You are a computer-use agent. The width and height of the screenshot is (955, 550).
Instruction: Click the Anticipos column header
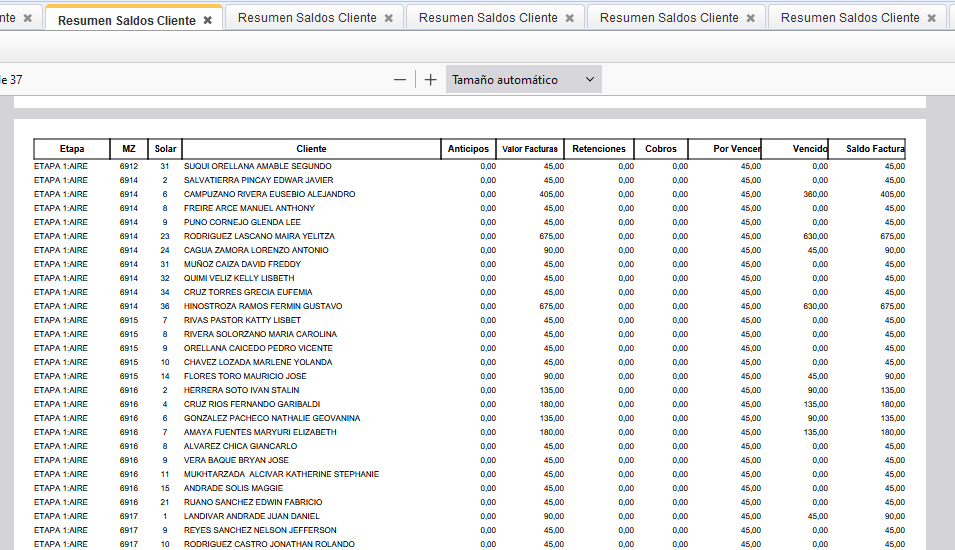pos(468,149)
